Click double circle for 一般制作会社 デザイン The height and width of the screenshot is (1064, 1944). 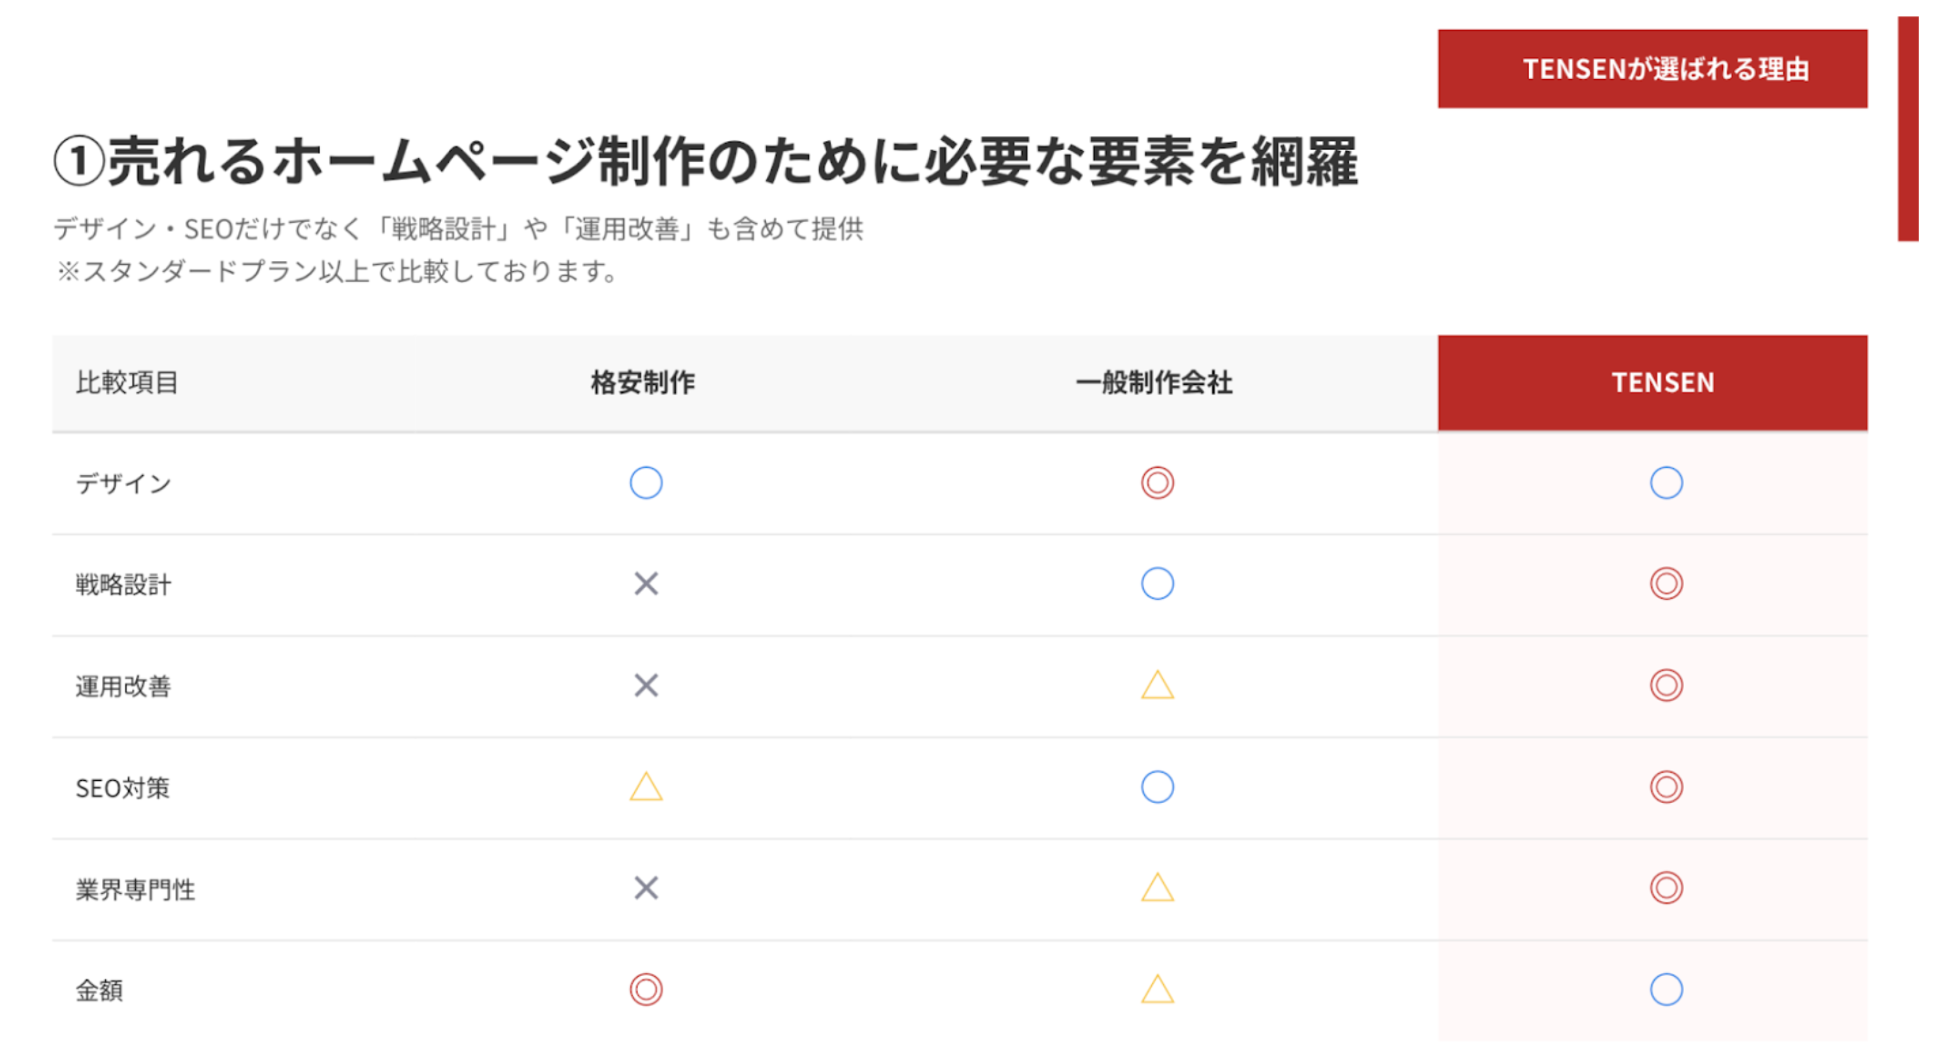point(1157,483)
